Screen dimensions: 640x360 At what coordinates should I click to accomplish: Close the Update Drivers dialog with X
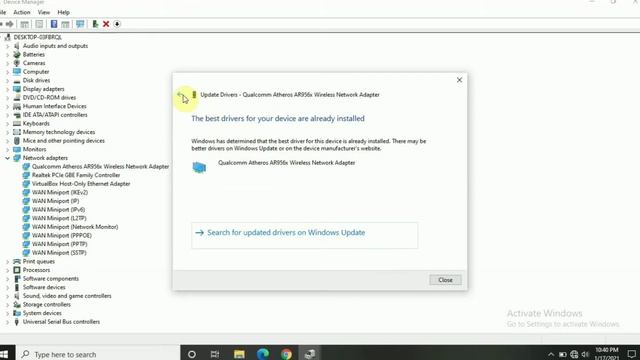pyautogui.click(x=459, y=80)
